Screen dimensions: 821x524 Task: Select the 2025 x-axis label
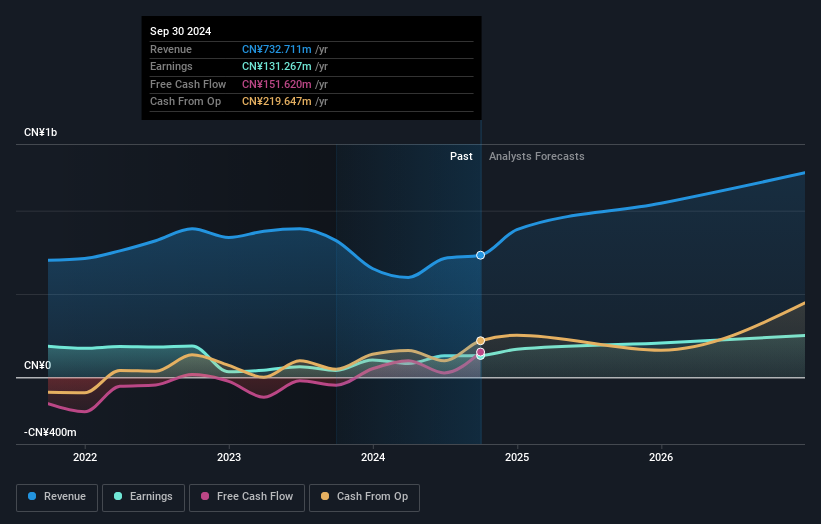pyautogui.click(x=517, y=457)
